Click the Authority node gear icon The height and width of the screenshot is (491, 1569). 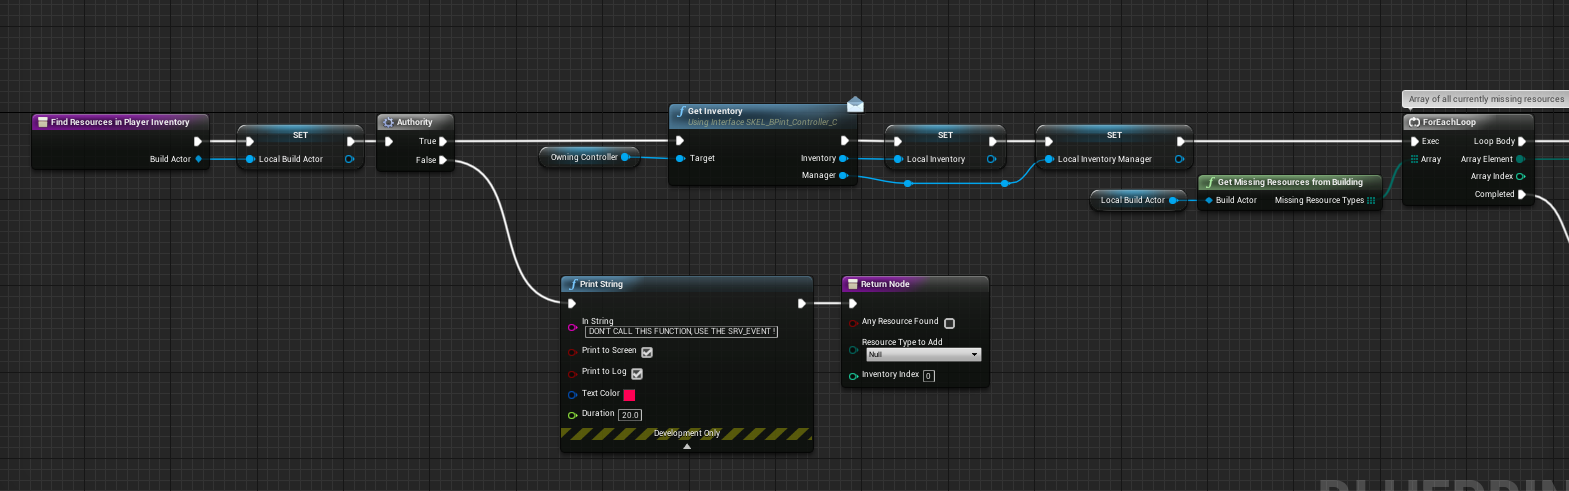point(388,122)
